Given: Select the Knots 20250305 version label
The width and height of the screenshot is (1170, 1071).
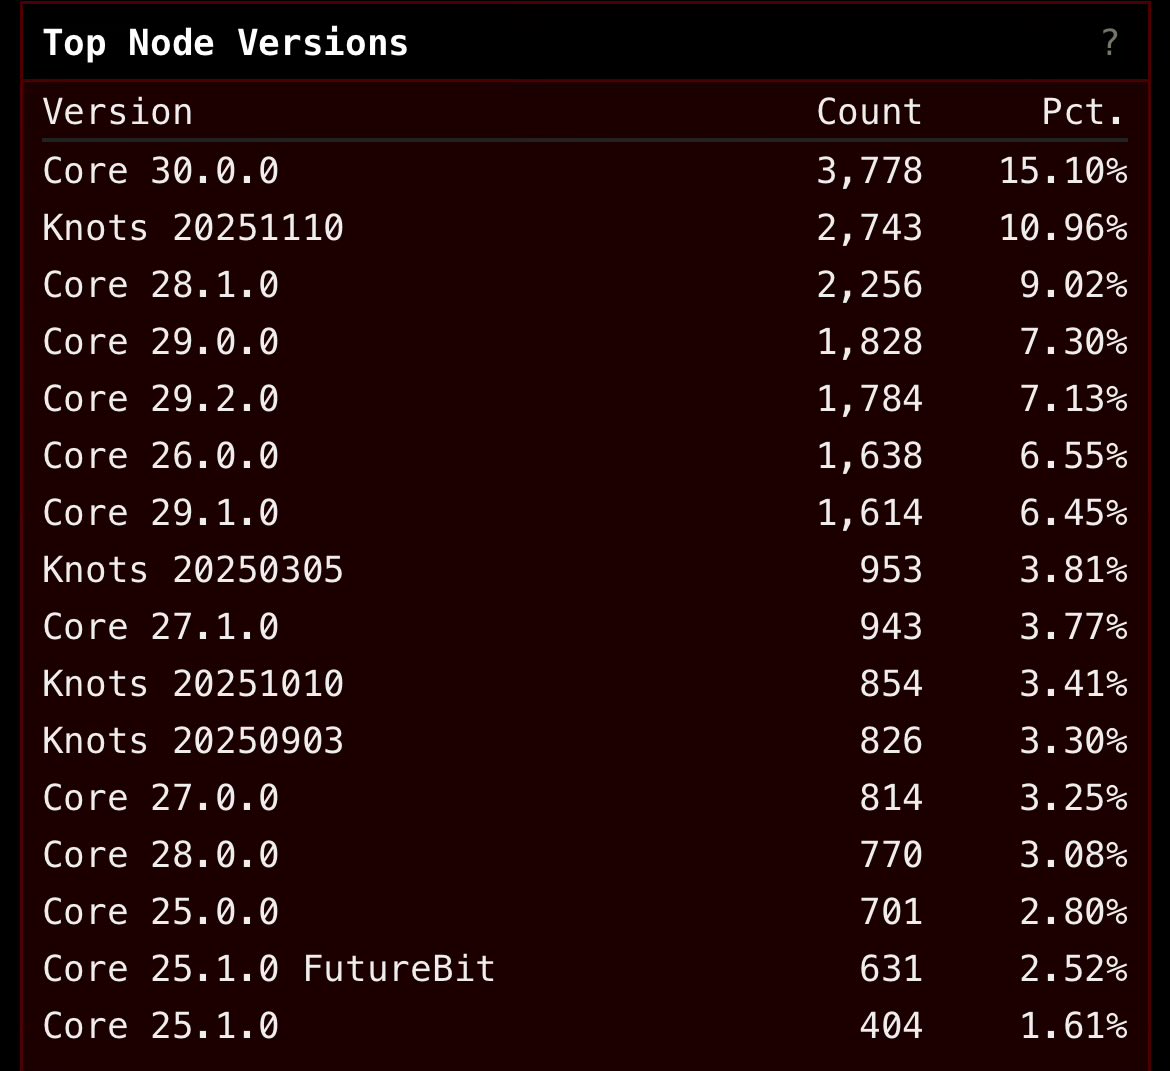Looking at the screenshot, I should pyautogui.click(x=193, y=569).
